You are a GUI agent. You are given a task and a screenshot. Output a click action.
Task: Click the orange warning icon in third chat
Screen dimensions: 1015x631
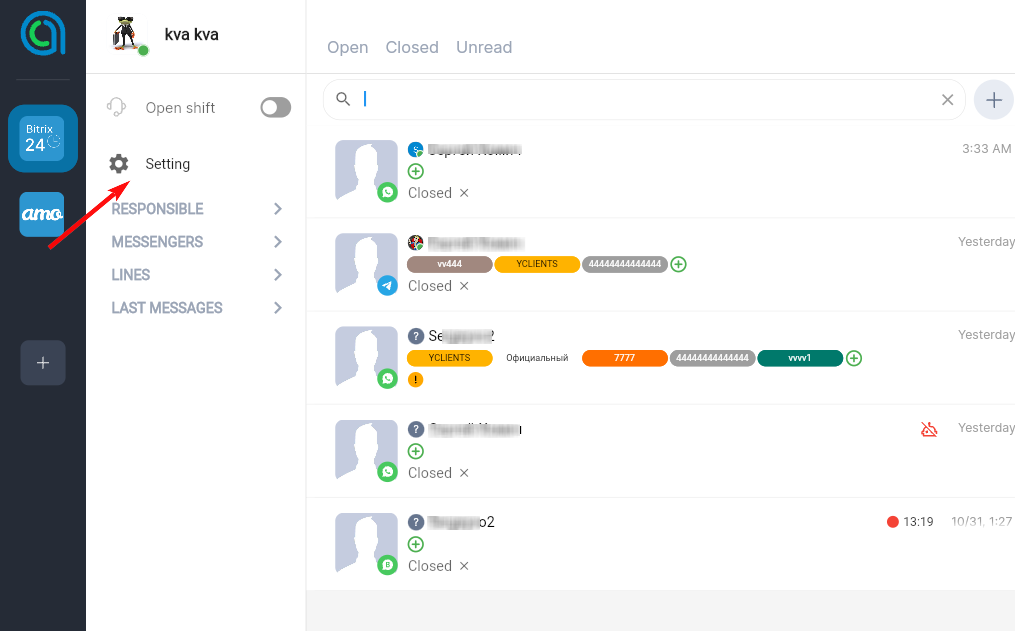tap(416, 380)
